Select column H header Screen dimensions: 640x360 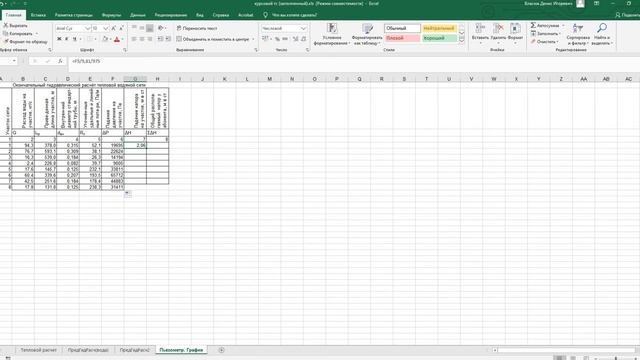[x=158, y=79]
